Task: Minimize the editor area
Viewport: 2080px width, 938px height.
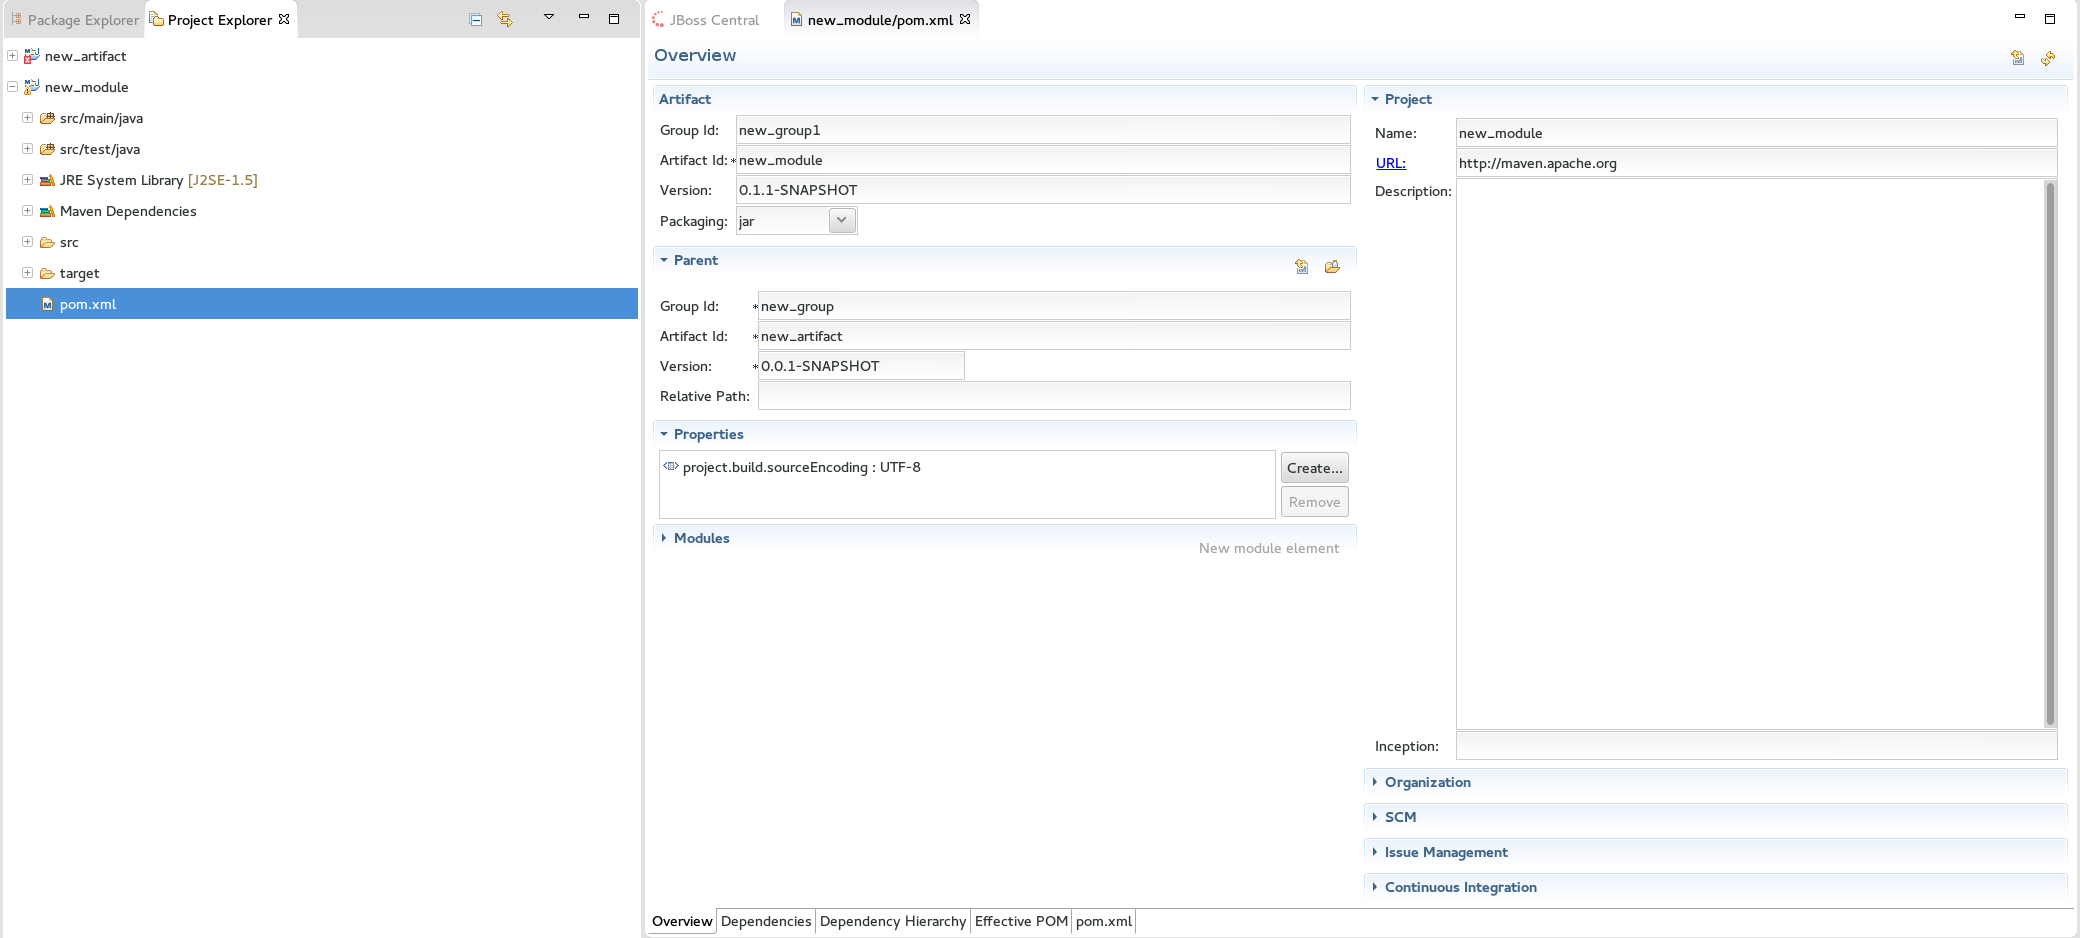Action: (2019, 17)
